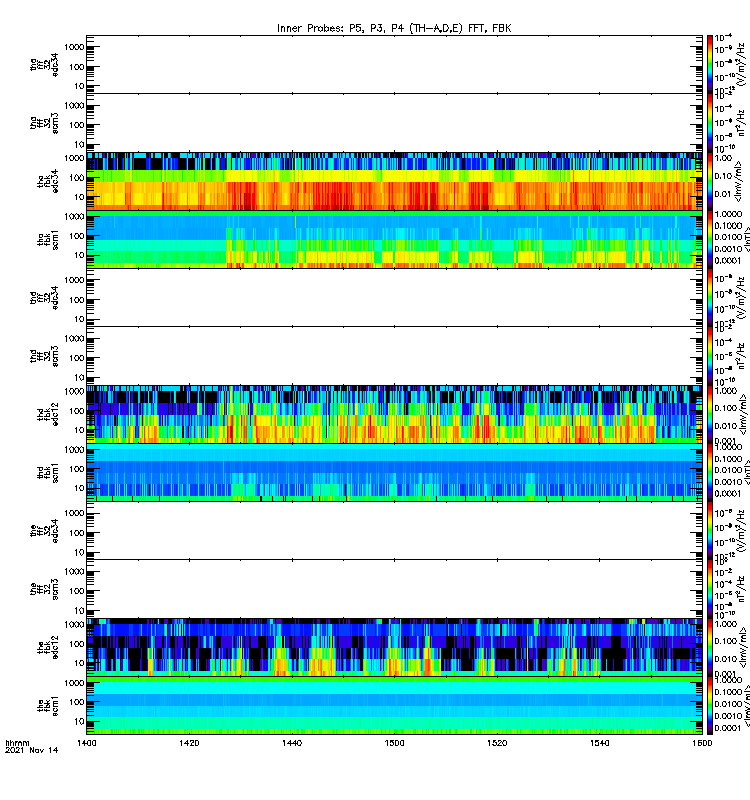This screenshot has height=800, width=750.
Task: Click inside the tha fbk scm1 spectrogram
Action: click(x=394, y=239)
